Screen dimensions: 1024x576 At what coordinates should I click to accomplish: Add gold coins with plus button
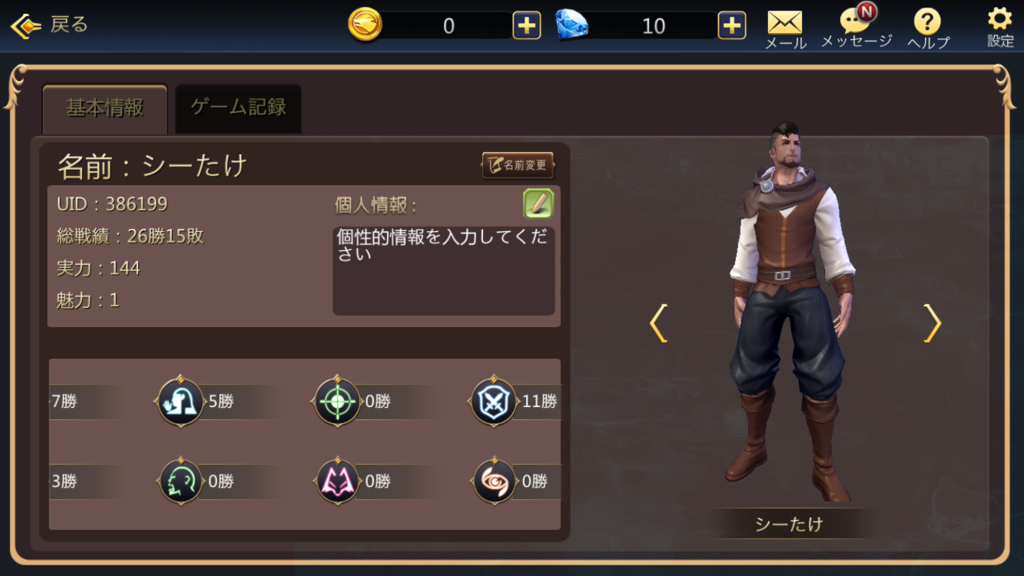(526, 25)
